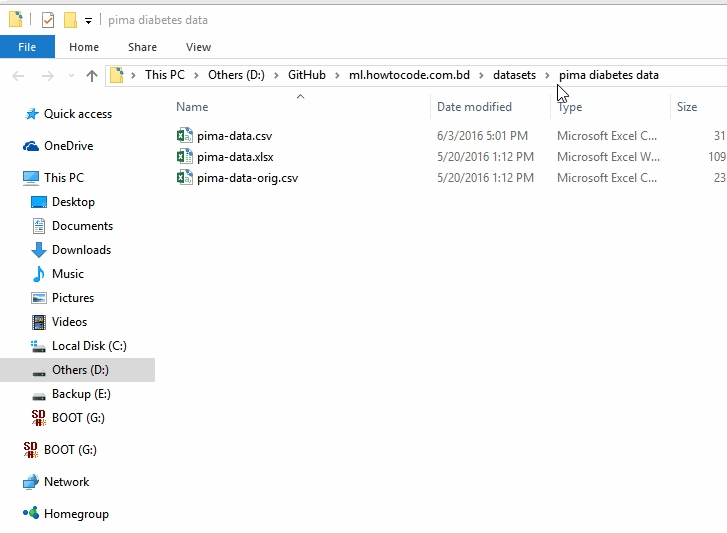Screen dimensions: 727x533
Task: Open the File menu
Action: tap(27, 47)
